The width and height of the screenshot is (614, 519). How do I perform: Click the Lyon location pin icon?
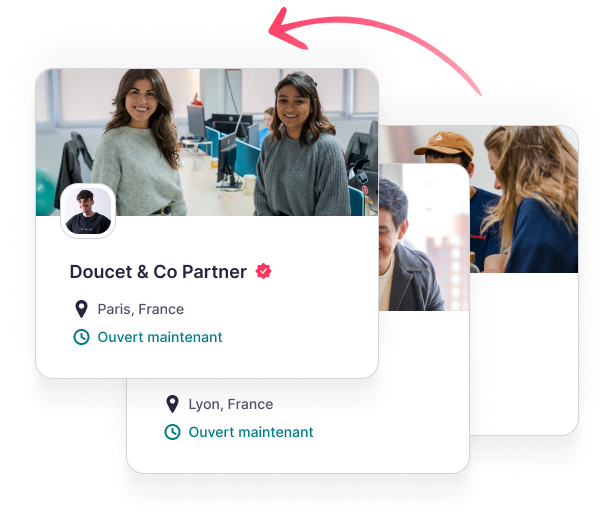(x=172, y=404)
